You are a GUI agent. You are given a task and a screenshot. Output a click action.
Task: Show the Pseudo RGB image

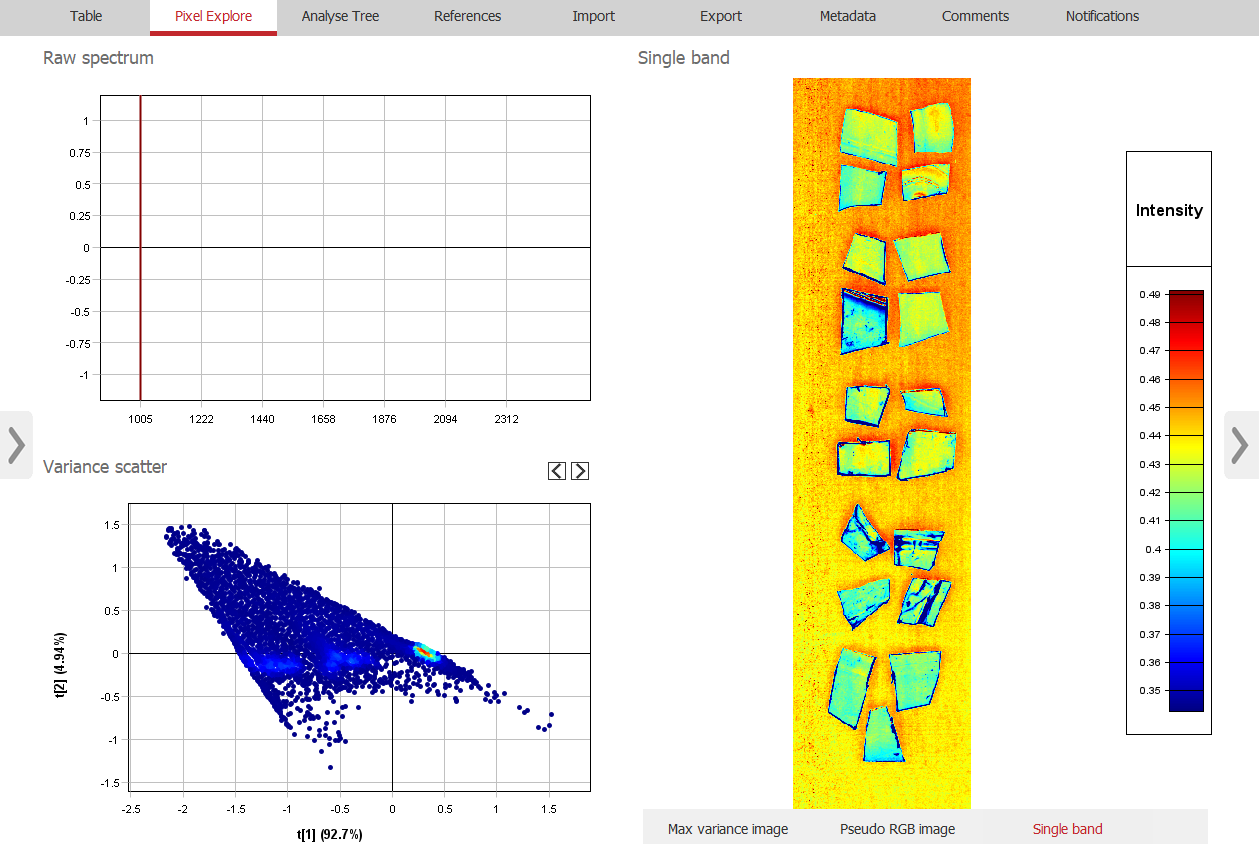pyautogui.click(x=897, y=829)
